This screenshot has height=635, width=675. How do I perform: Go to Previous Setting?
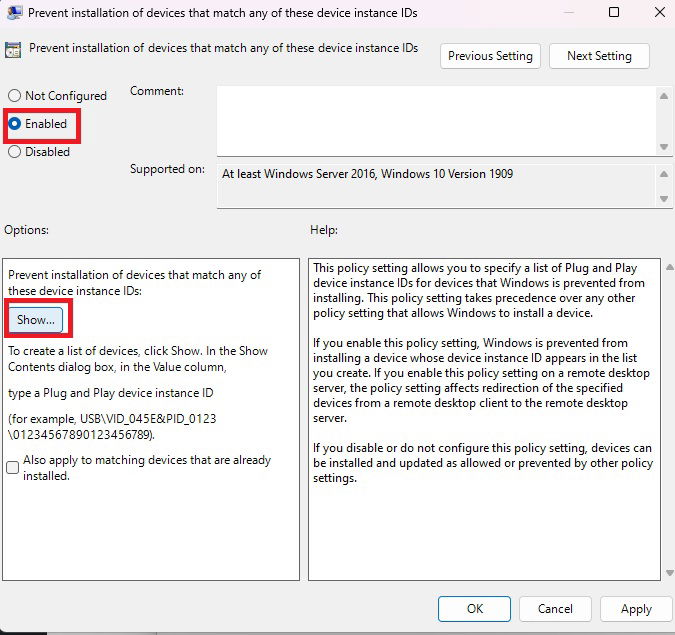point(490,56)
